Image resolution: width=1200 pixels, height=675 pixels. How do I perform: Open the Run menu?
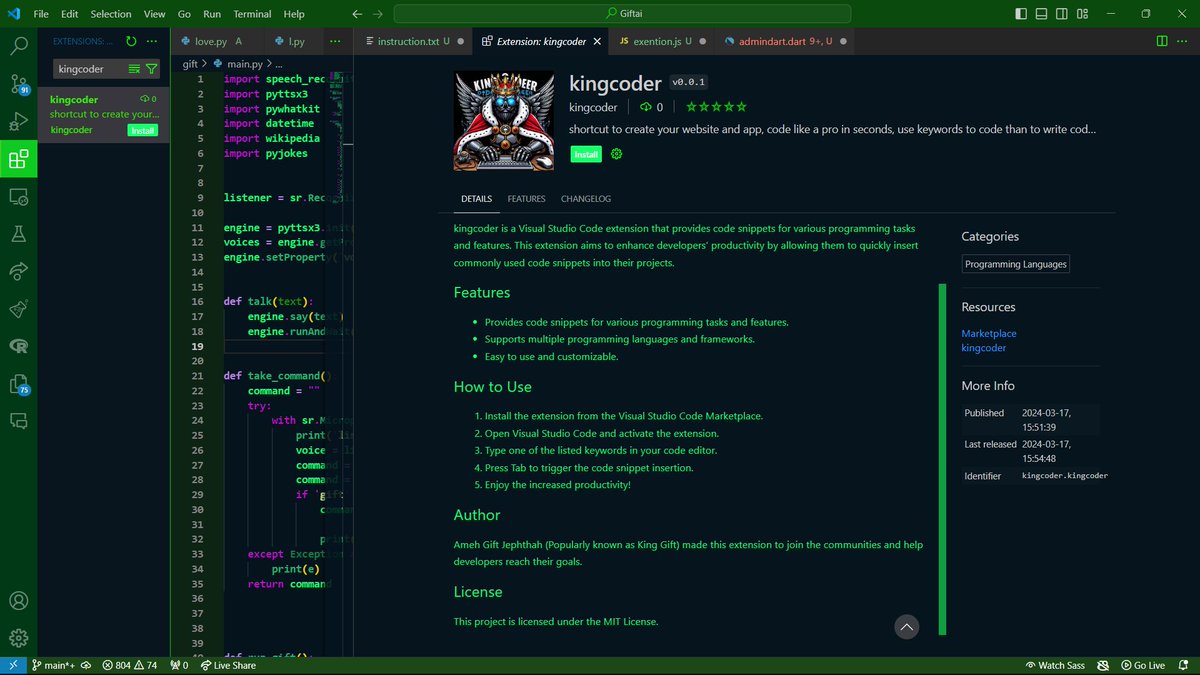[212, 14]
